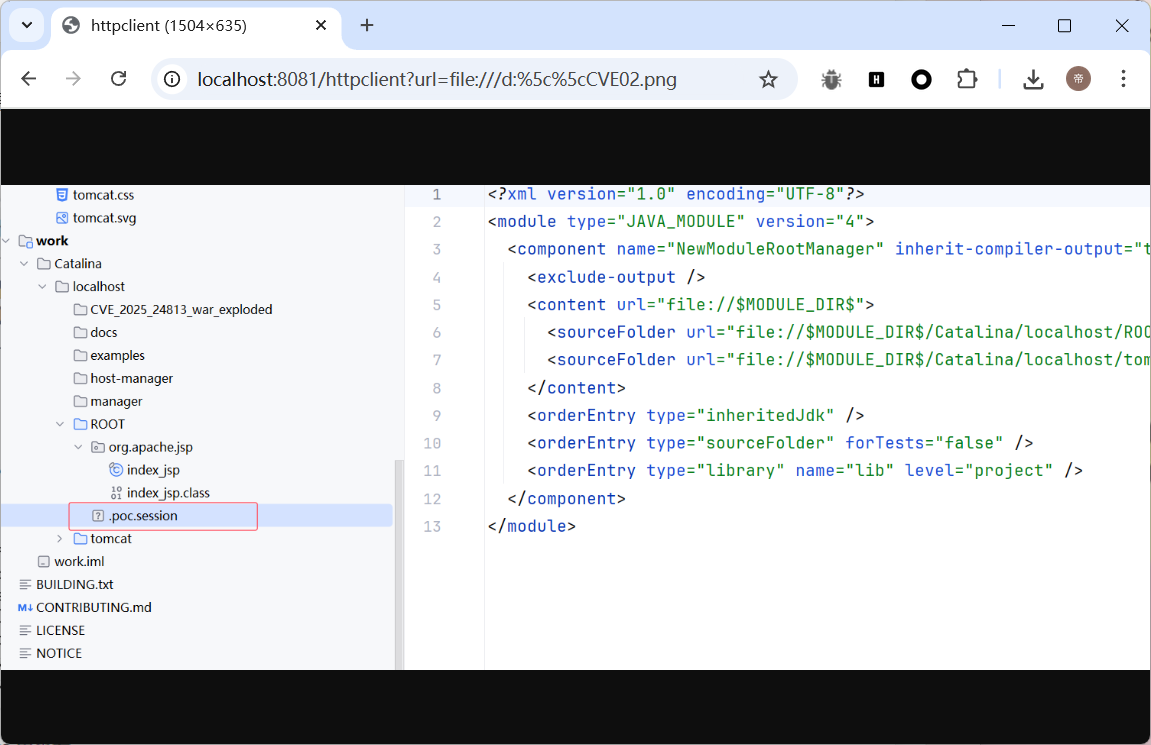Bookmark this page with the star

[768, 79]
